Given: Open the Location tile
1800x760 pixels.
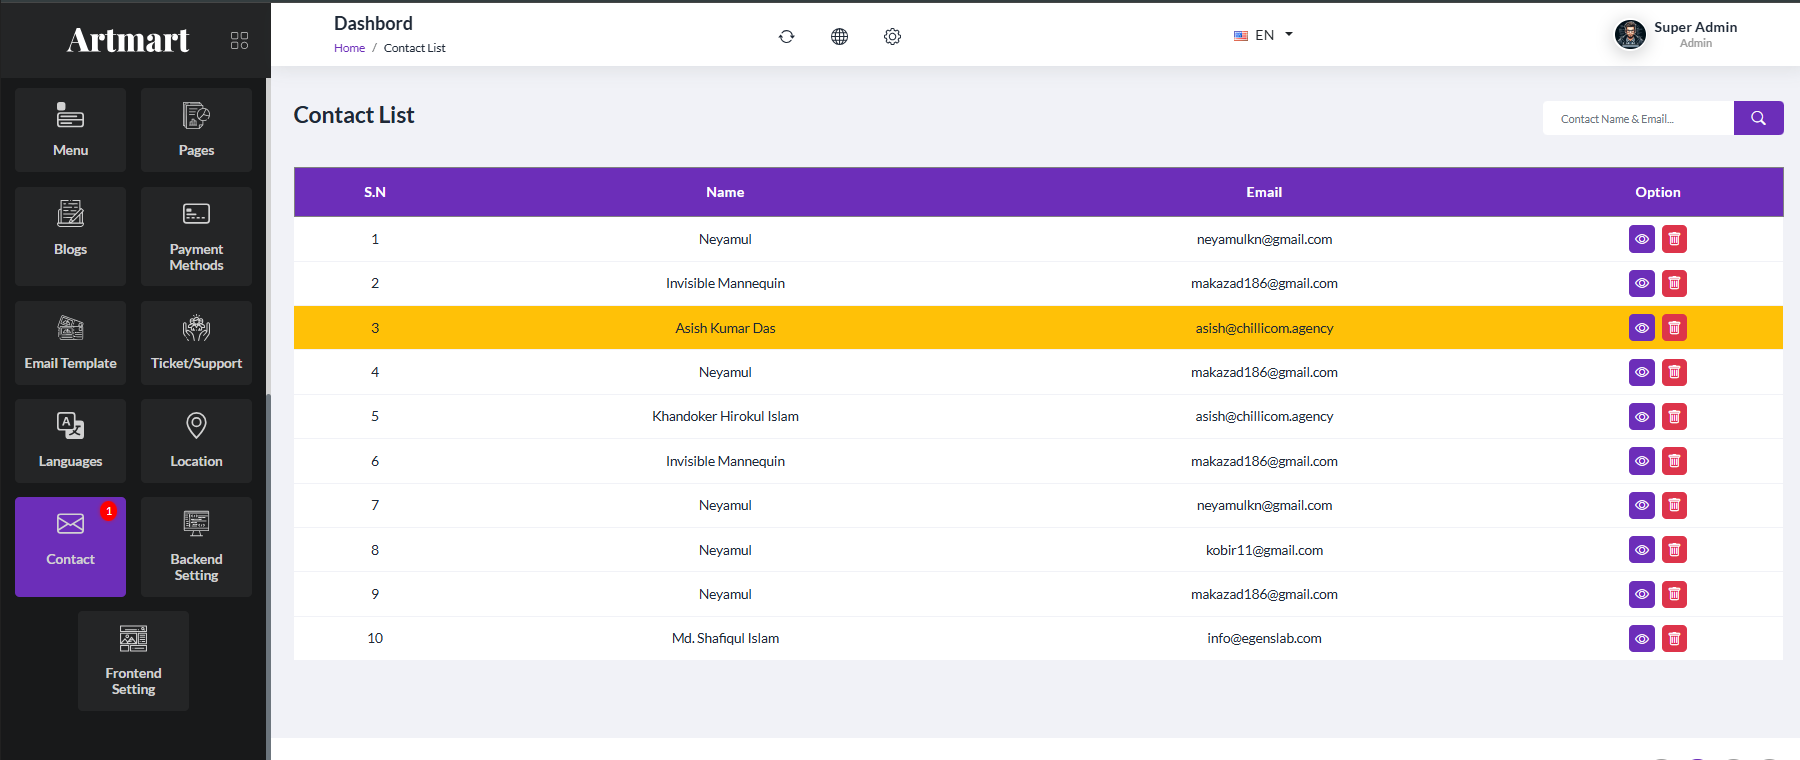Looking at the screenshot, I should [196, 441].
